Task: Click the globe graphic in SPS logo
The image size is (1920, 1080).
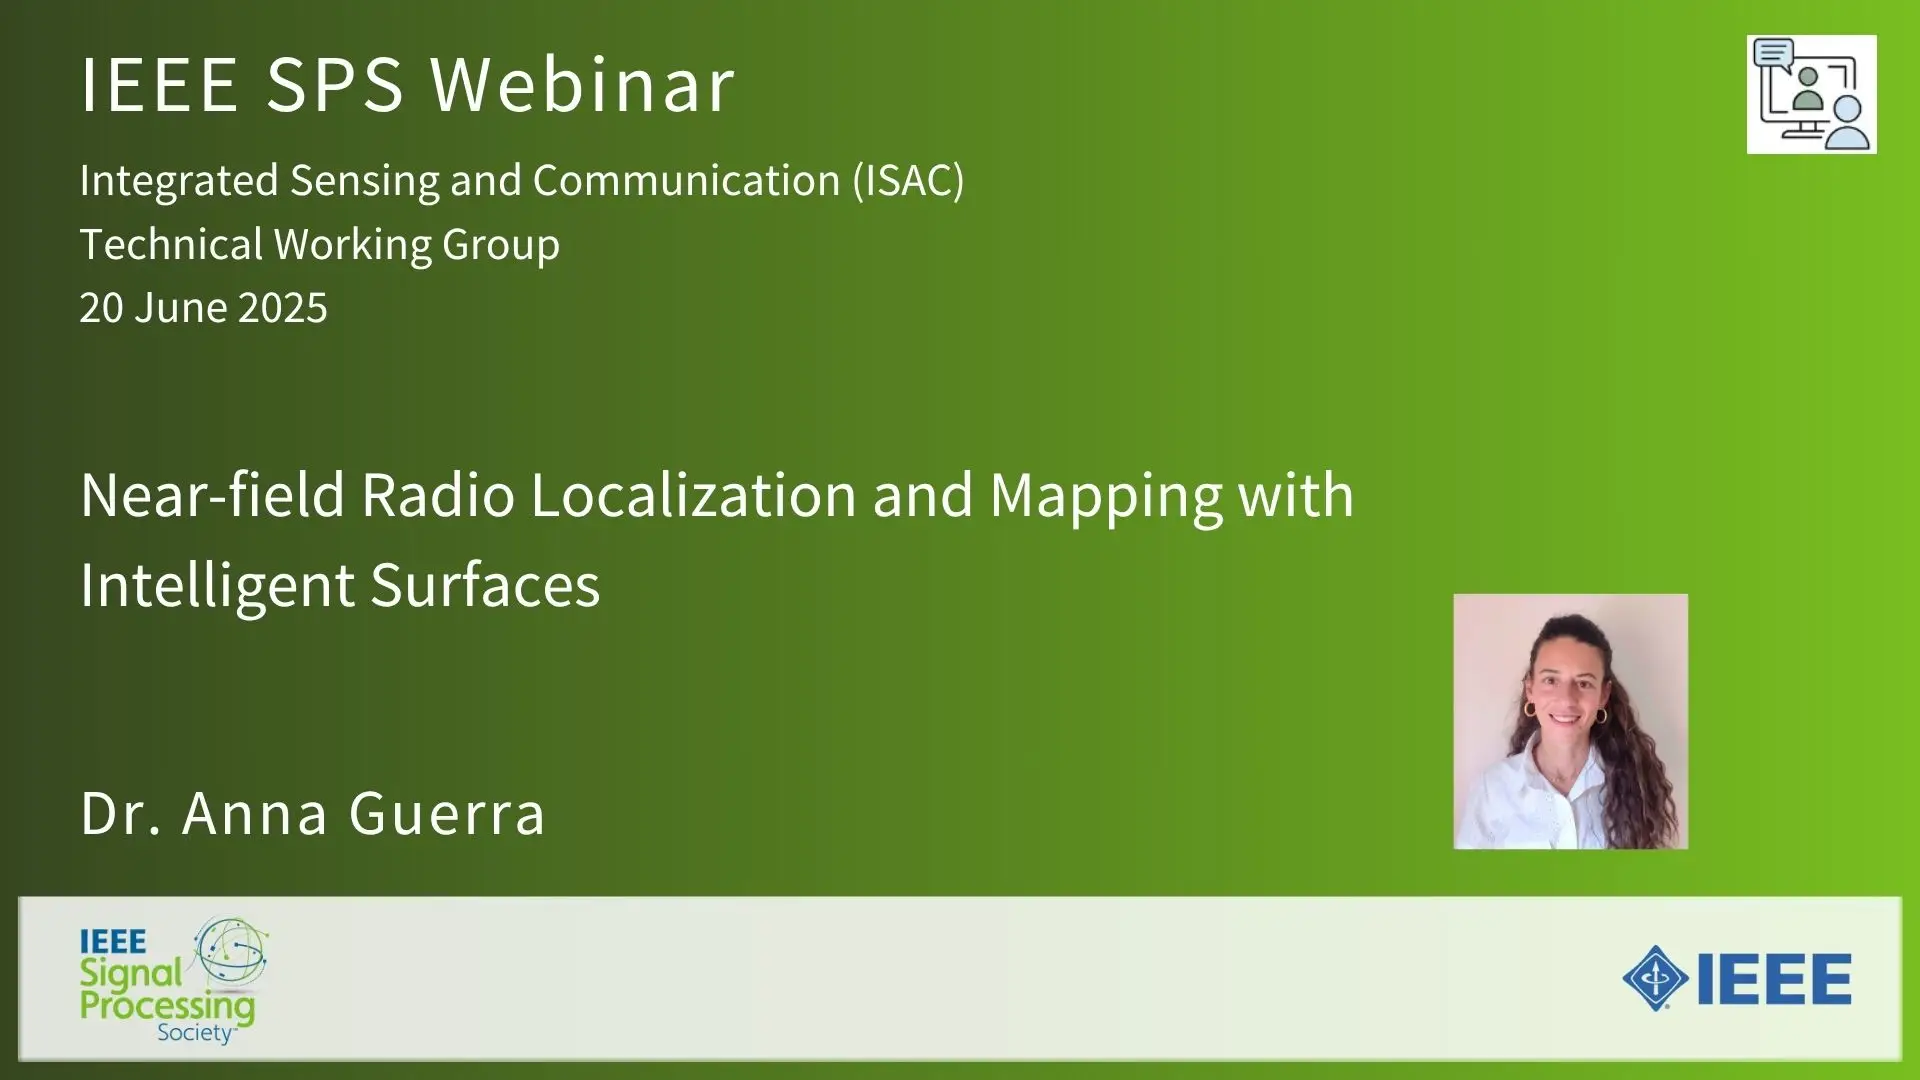Action: (232, 950)
